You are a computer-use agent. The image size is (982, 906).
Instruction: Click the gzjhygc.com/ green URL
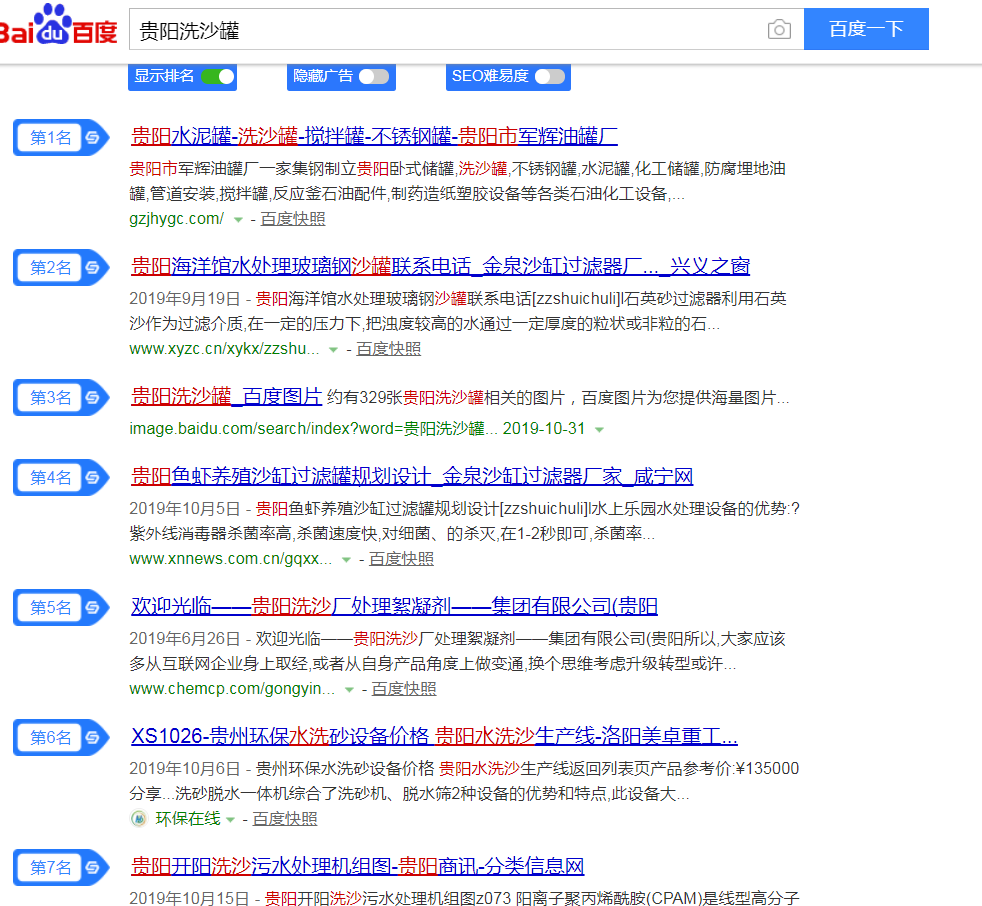click(177, 219)
